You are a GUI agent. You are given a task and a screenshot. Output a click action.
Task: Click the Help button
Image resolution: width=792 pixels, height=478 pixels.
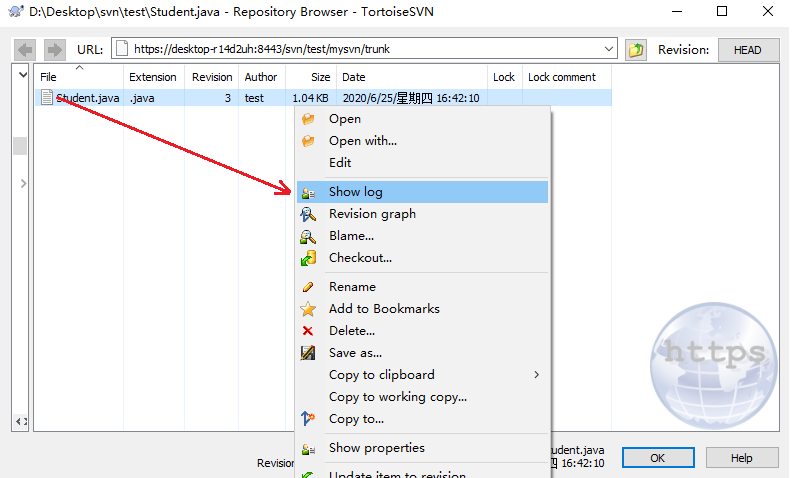(741, 458)
